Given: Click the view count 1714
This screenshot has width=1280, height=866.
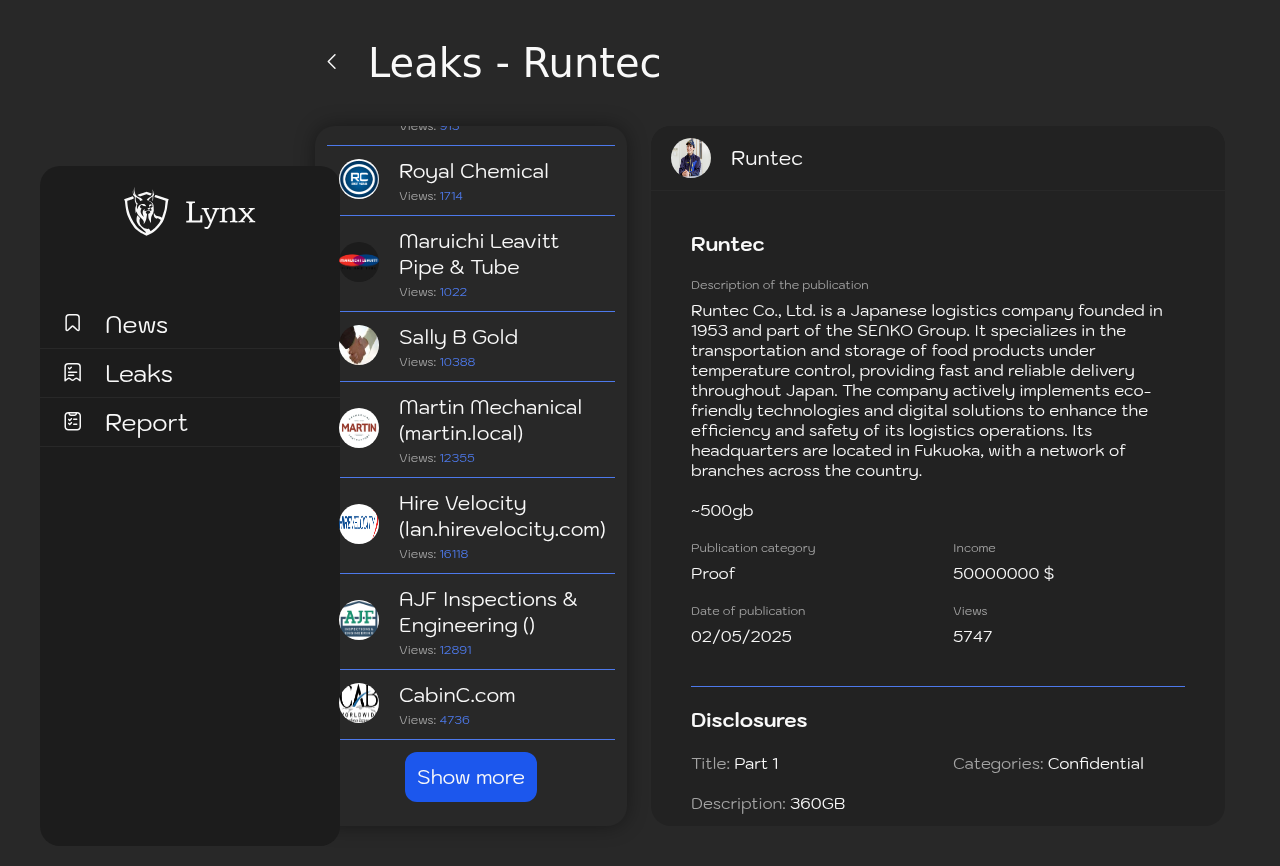Looking at the screenshot, I should point(451,196).
